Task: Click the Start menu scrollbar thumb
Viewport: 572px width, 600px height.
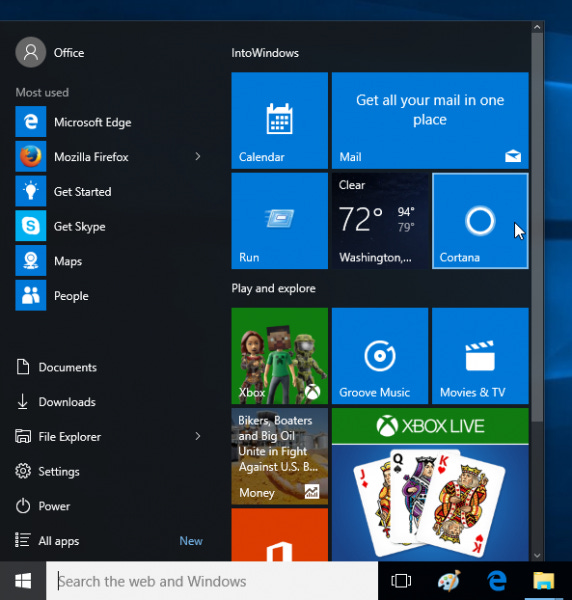Action: [537, 227]
